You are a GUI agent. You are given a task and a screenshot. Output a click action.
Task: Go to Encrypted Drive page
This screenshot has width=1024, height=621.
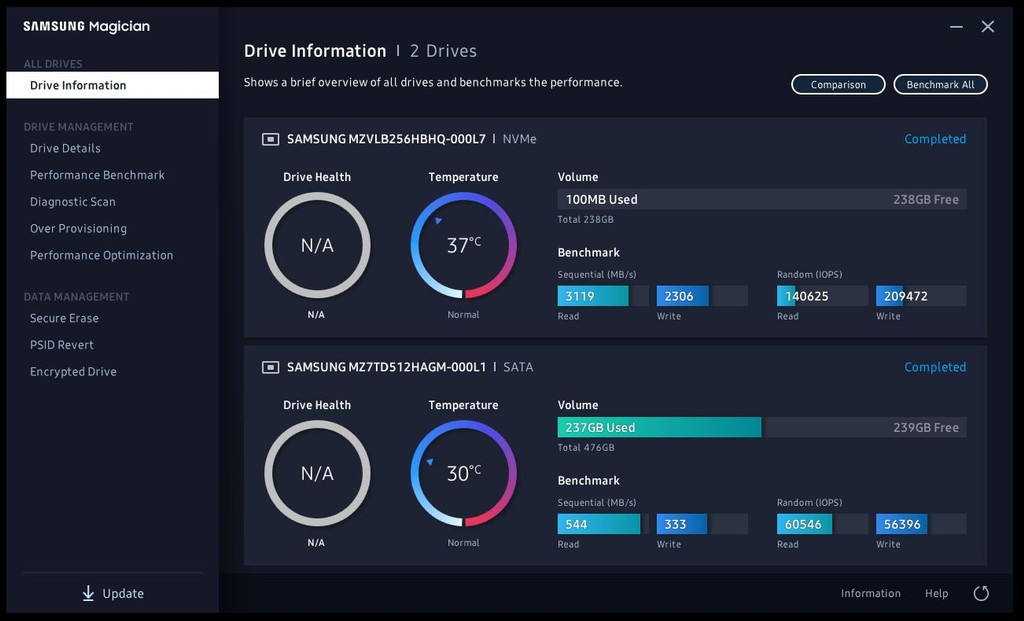73,372
